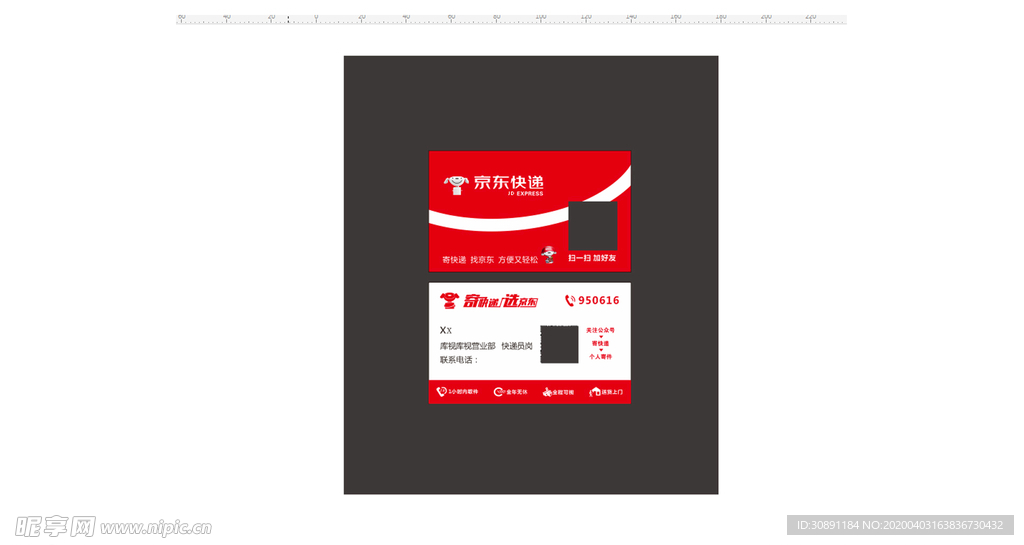Click the phone handset icon beside 950616
1024x545 pixels.
click(x=569, y=300)
